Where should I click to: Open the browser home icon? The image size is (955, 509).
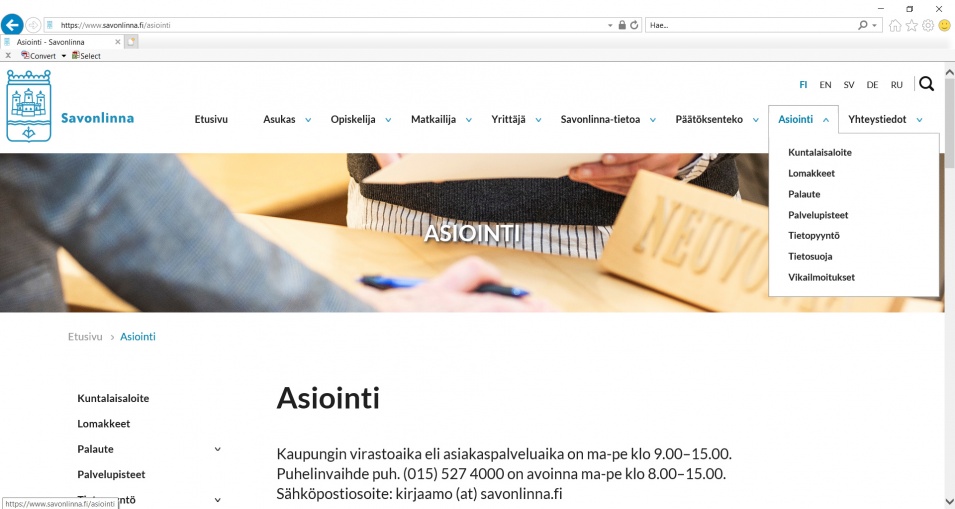point(895,25)
